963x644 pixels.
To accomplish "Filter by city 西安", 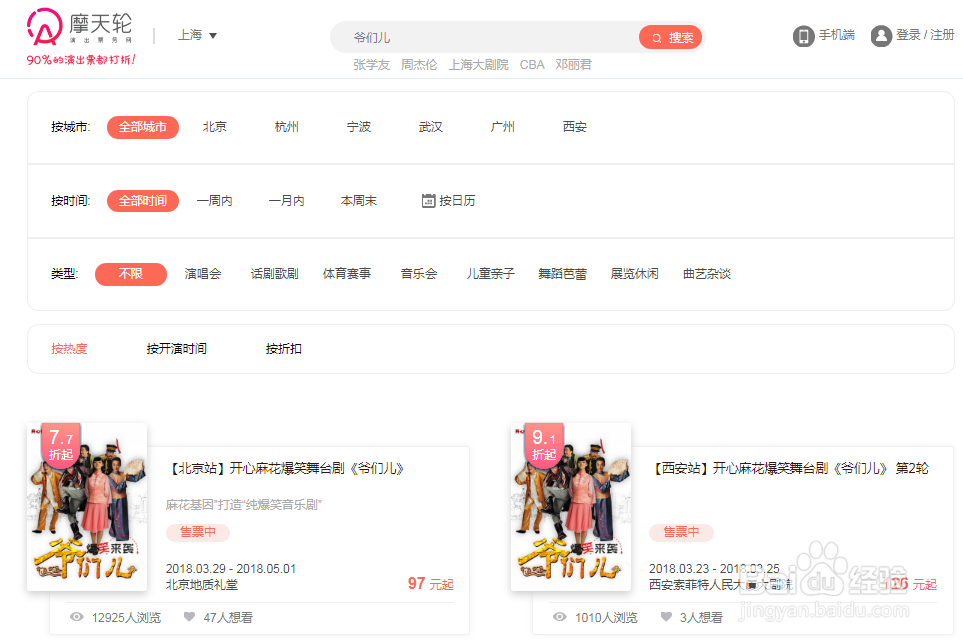I will pyautogui.click(x=575, y=127).
